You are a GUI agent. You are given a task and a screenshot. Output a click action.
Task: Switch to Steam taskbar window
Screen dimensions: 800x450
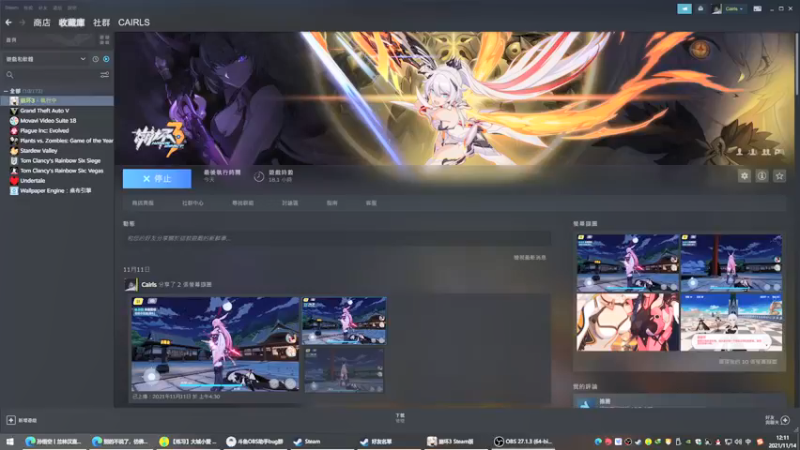point(320,441)
